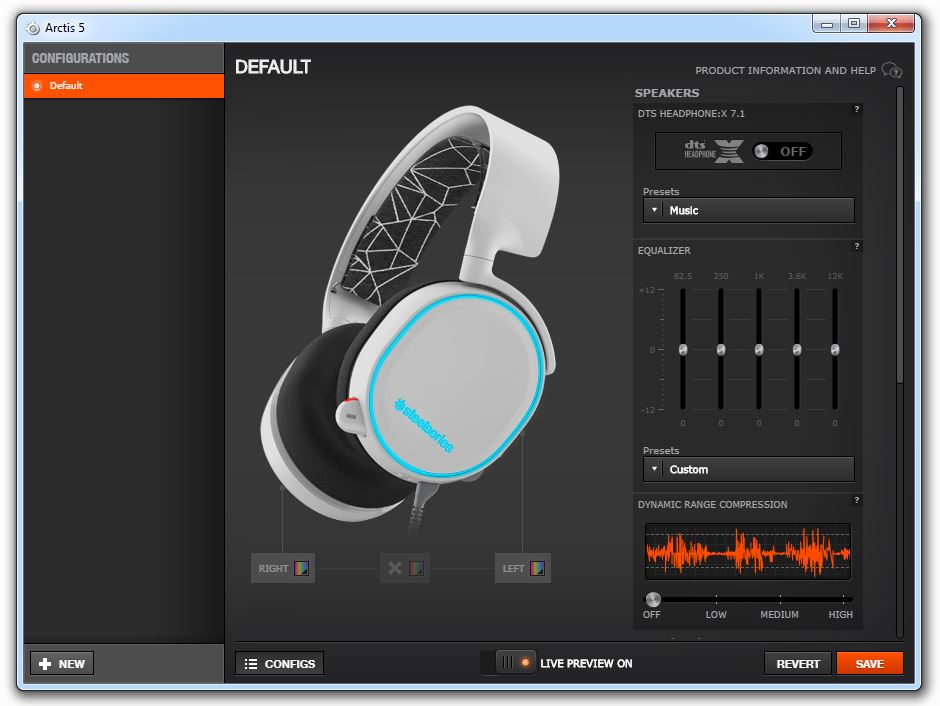Open Dynamic Range Compression help icon

pyautogui.click(x=857, y=500)
